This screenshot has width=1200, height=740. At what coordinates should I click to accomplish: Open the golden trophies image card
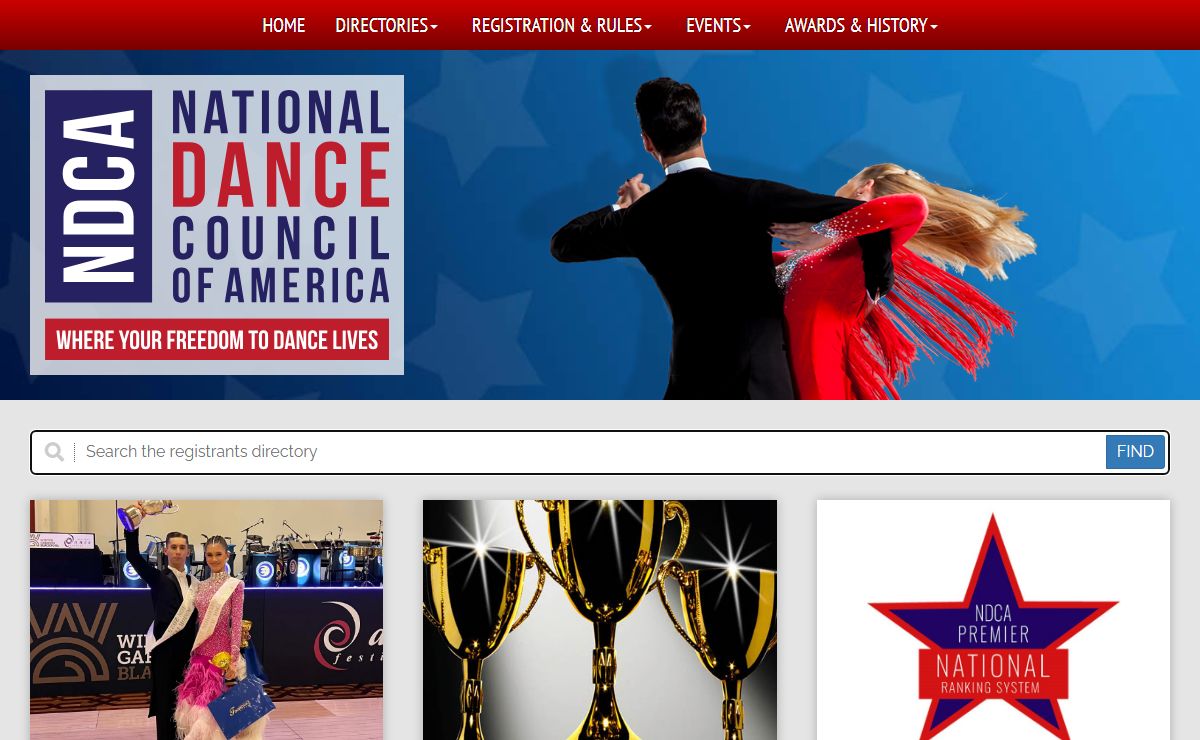coord(600,620)
